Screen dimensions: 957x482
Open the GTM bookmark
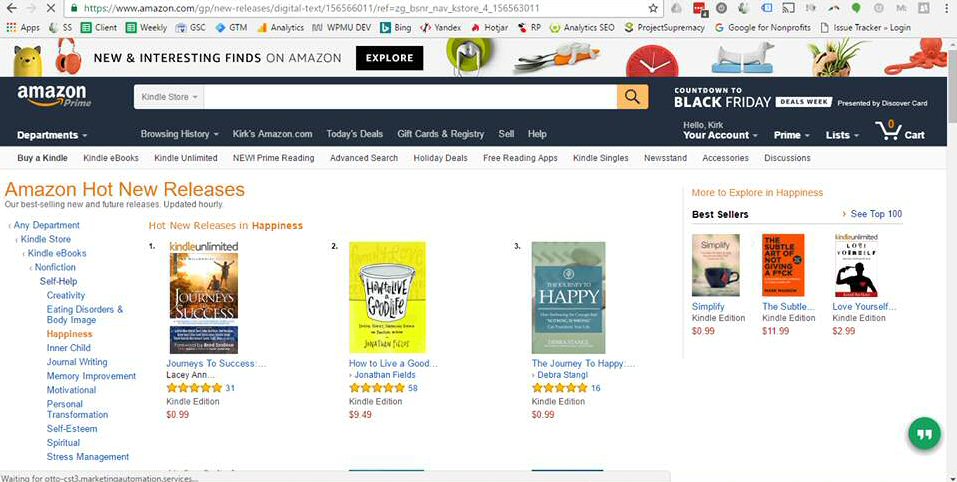pyautogui.click(x=231, y=27)
